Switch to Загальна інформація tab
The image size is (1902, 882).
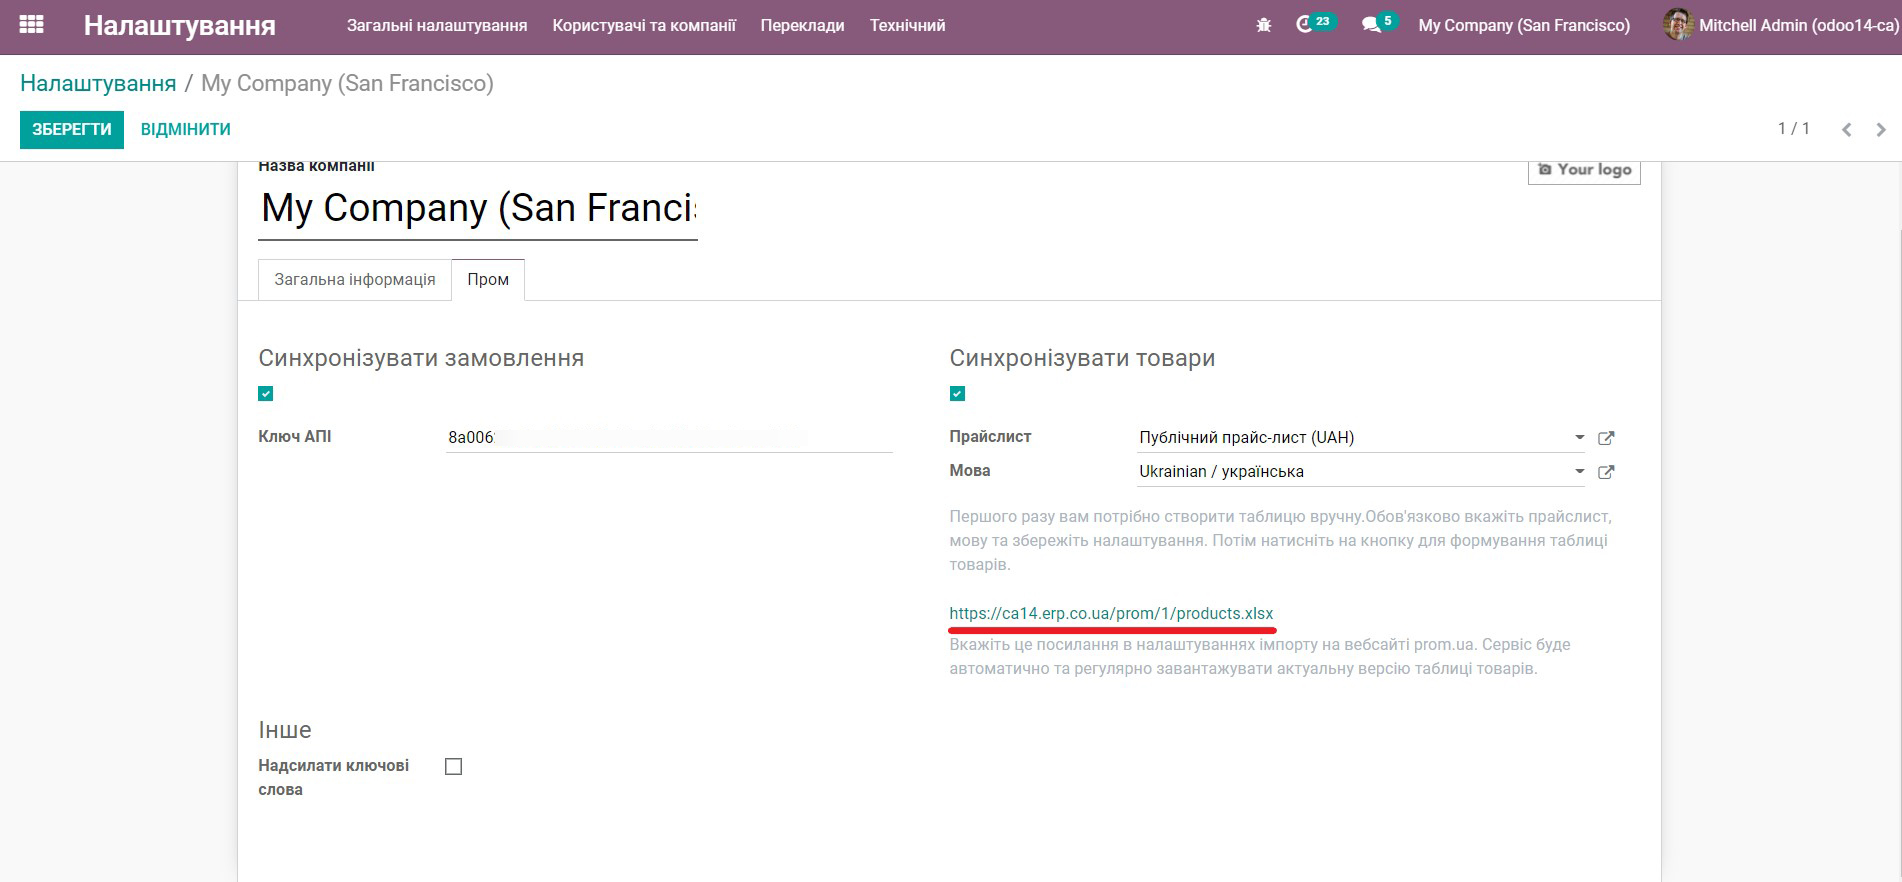(355, 280)
